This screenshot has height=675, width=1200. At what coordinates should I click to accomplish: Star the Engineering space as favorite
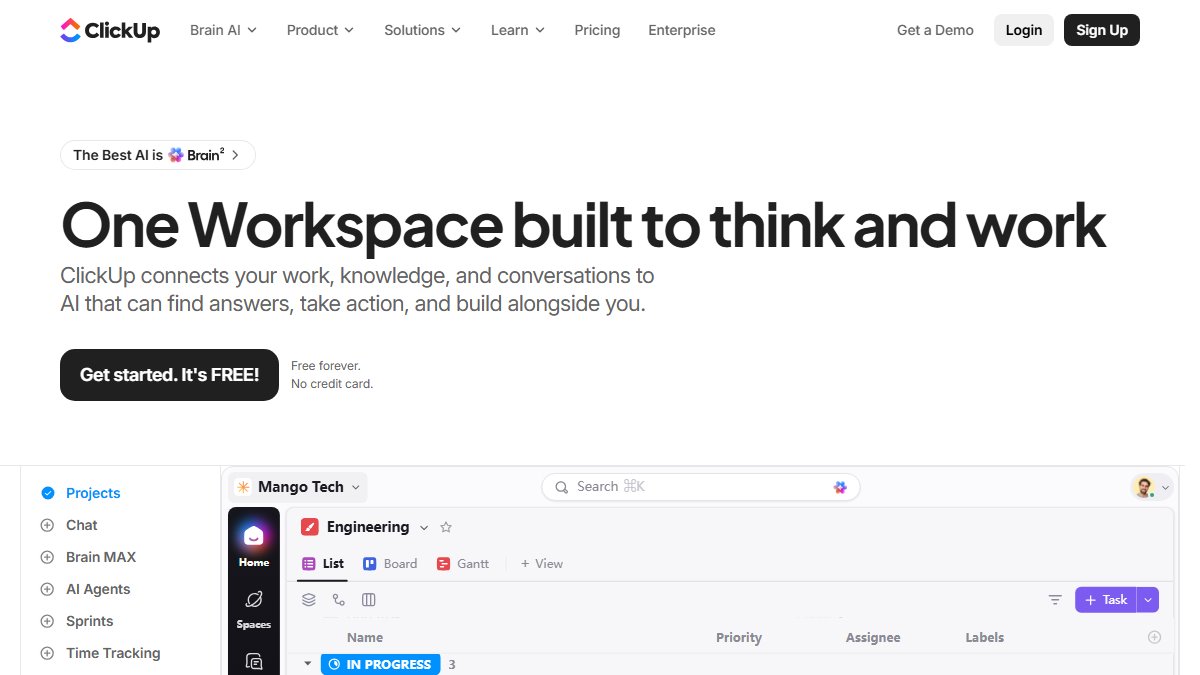coord(446,527)
